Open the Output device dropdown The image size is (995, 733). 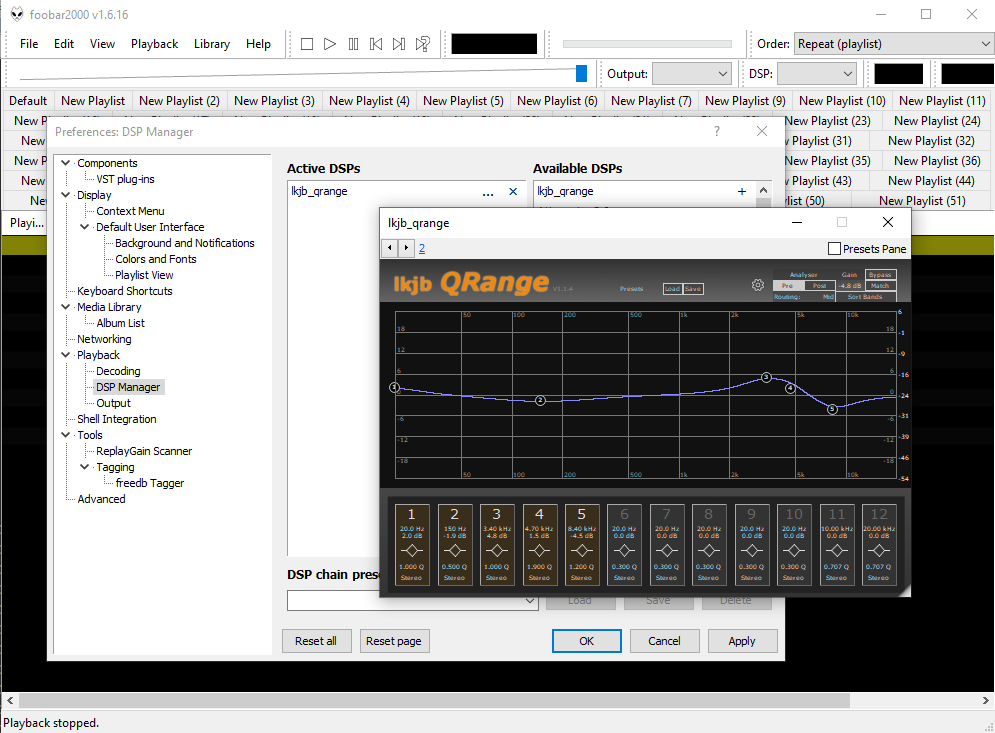pos(692,74)
